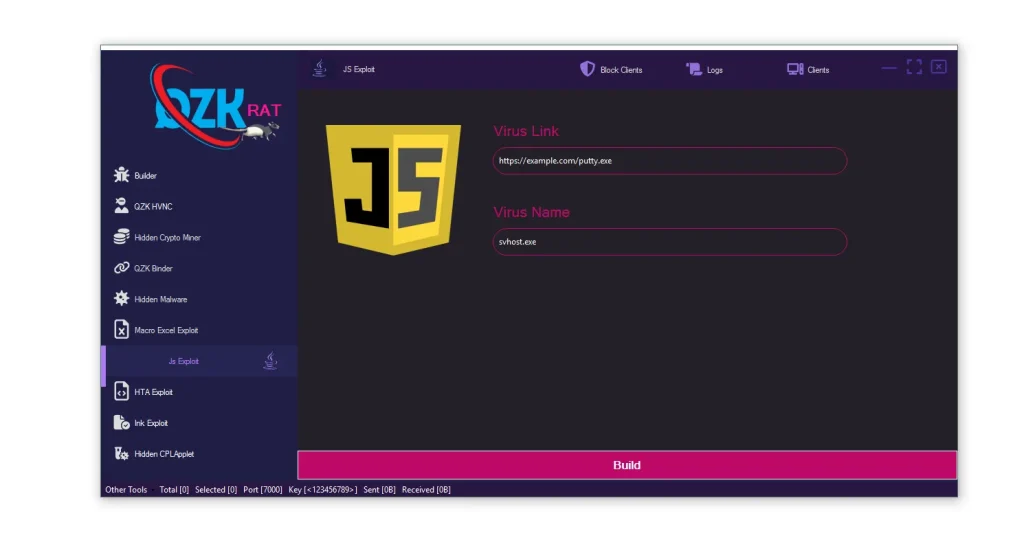This screenshot has width=1024, height=553.
Task: Click the Block Clients shield icon
Action: pyautogui.click(x=587, y=69)
